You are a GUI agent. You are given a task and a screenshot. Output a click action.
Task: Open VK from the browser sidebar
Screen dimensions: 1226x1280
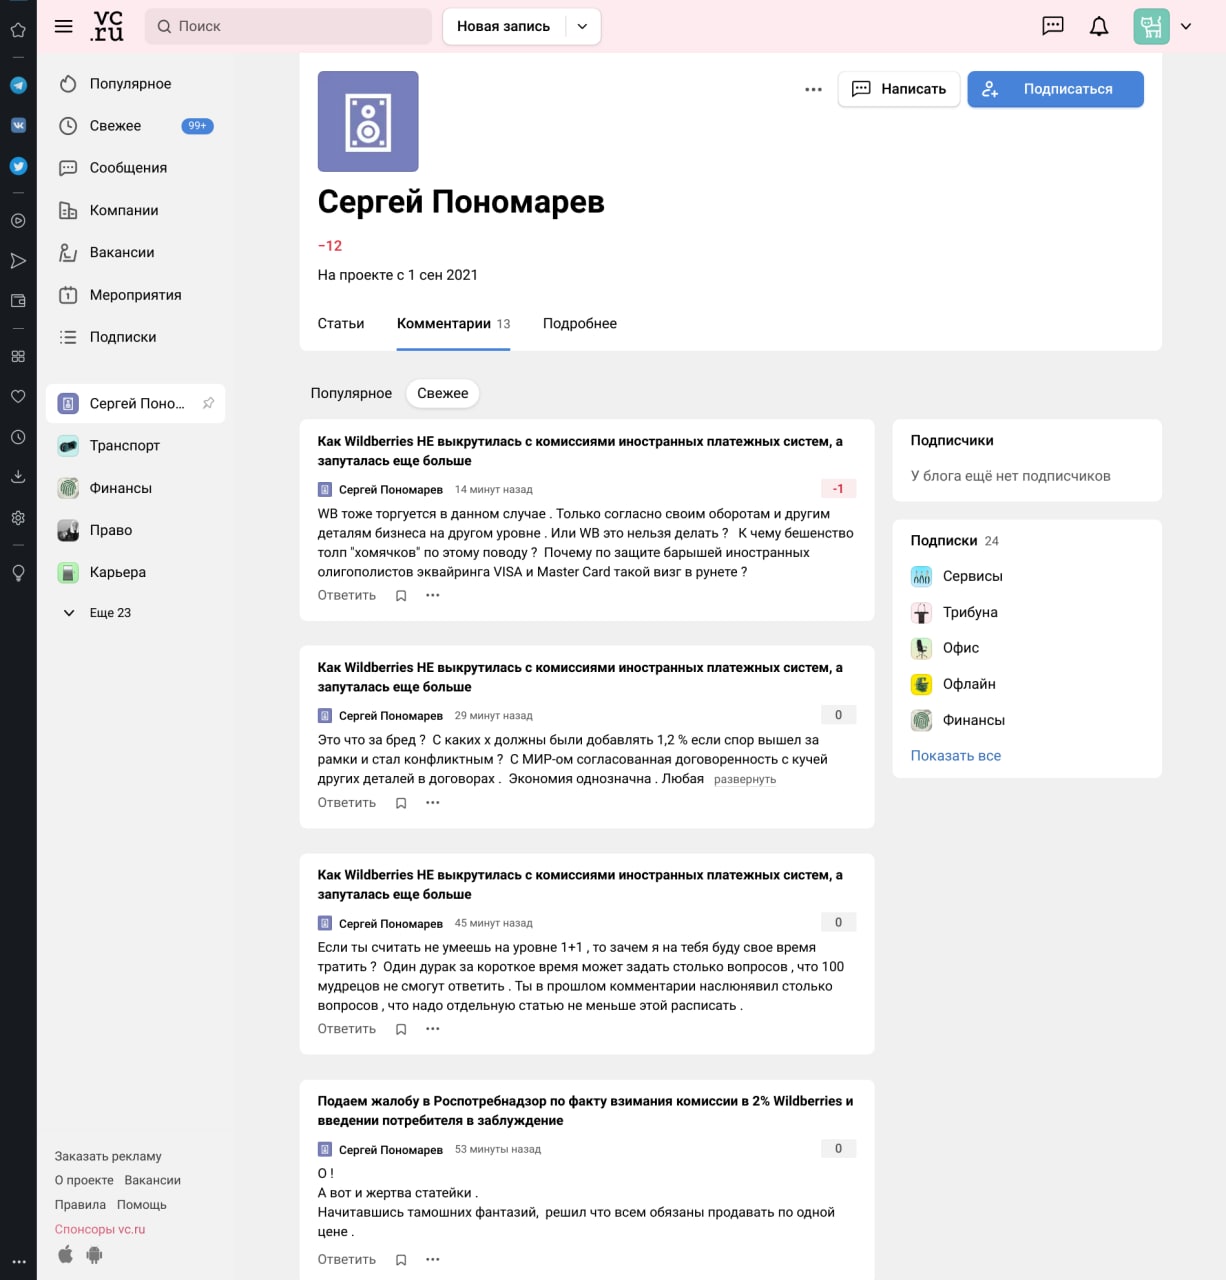tap(18, 126)
